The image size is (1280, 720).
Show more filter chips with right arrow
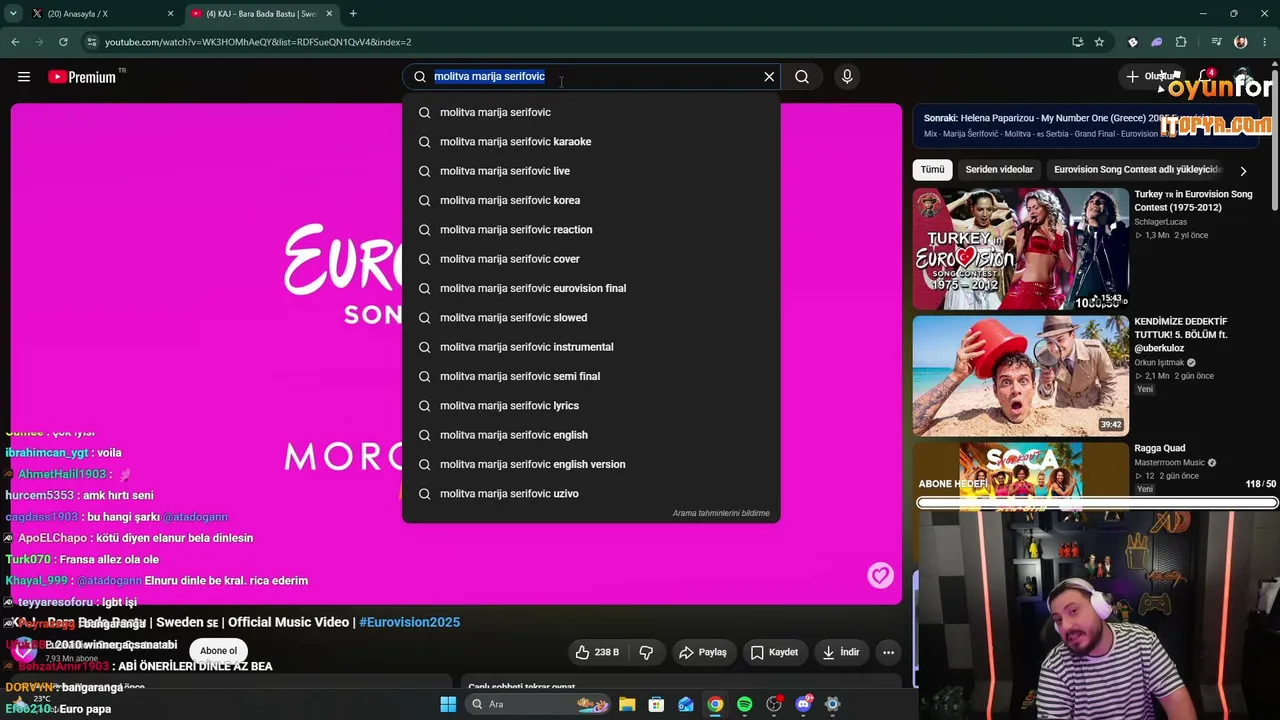pos(1243,171)
